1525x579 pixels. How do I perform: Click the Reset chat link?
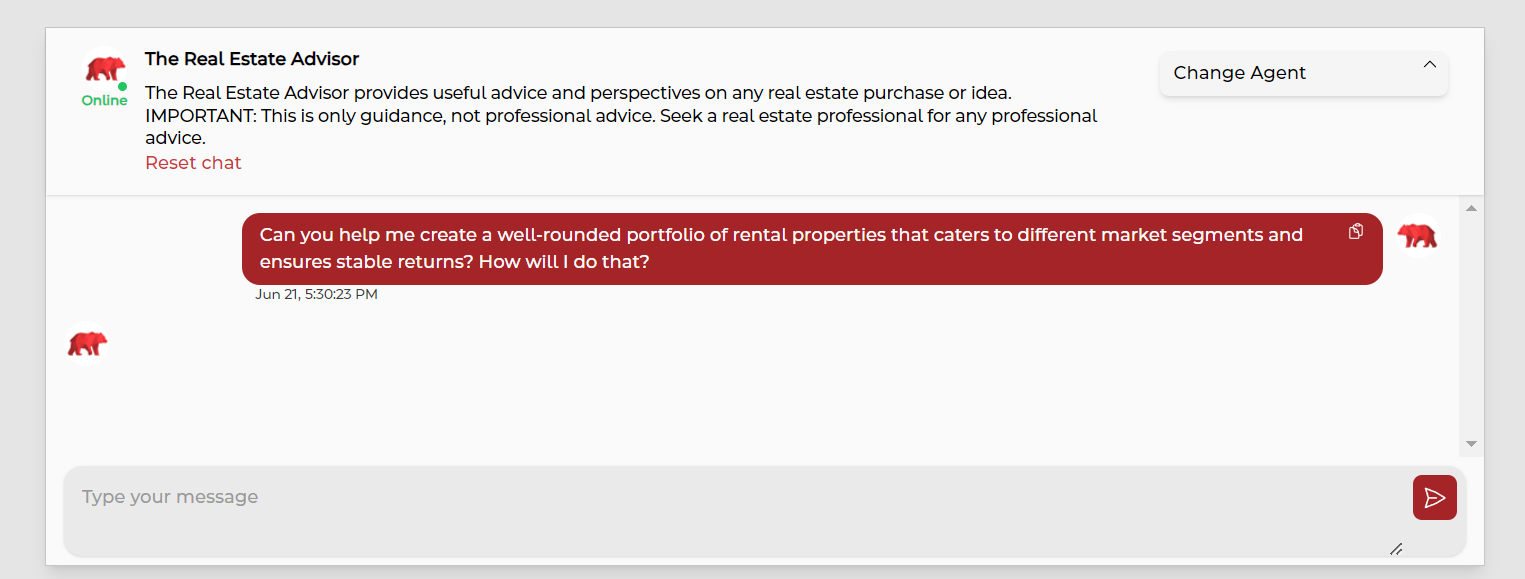[x=193, y=163]
